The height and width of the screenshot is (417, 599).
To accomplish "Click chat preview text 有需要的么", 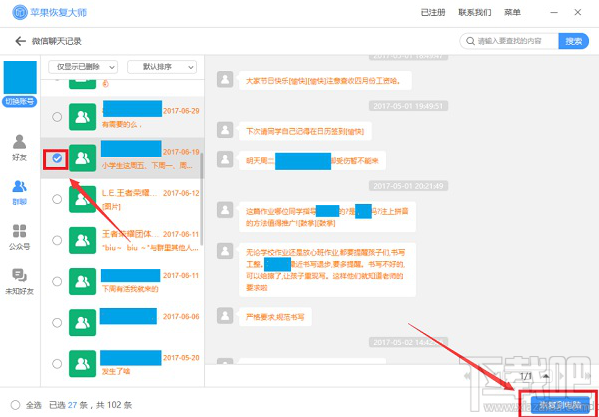I will pos(122,124).
